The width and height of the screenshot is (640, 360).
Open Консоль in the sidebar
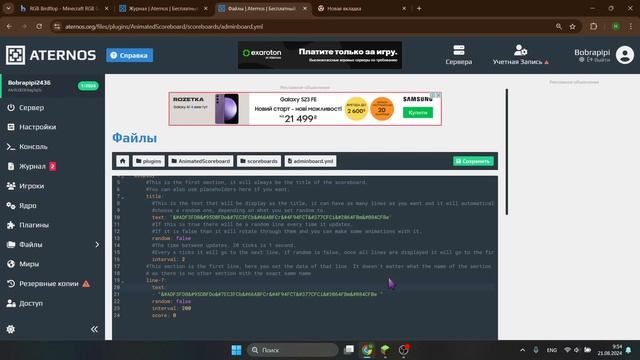(x=27, y=147)
